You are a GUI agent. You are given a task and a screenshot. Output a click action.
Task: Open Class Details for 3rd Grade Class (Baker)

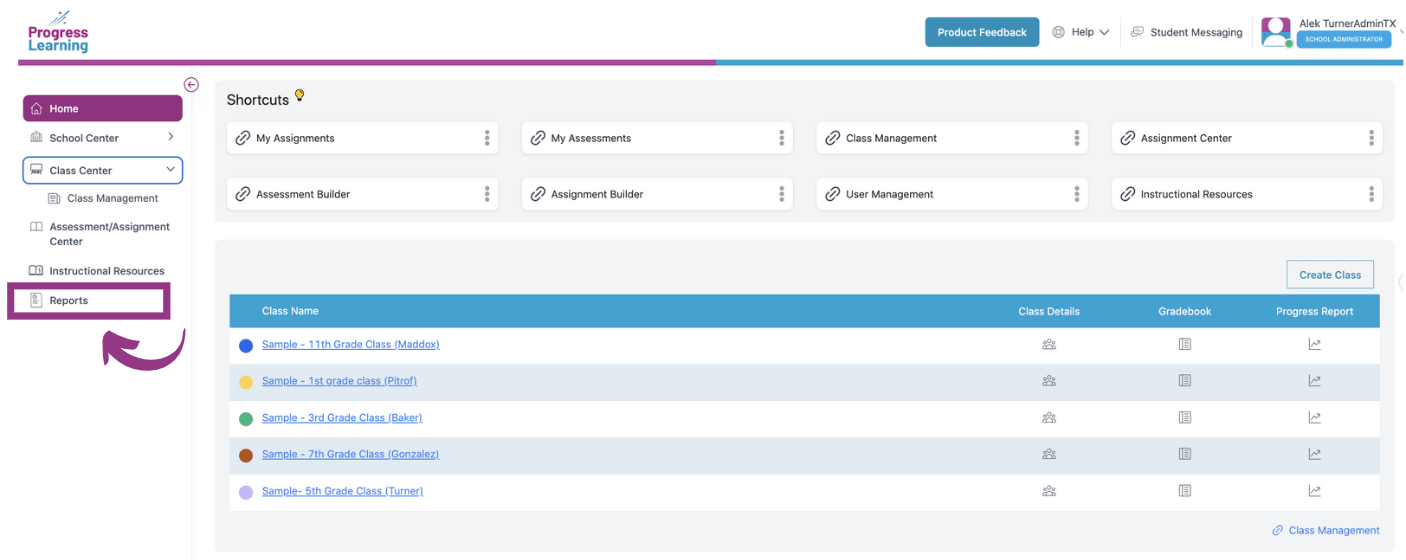click(x=1049, y=417)
